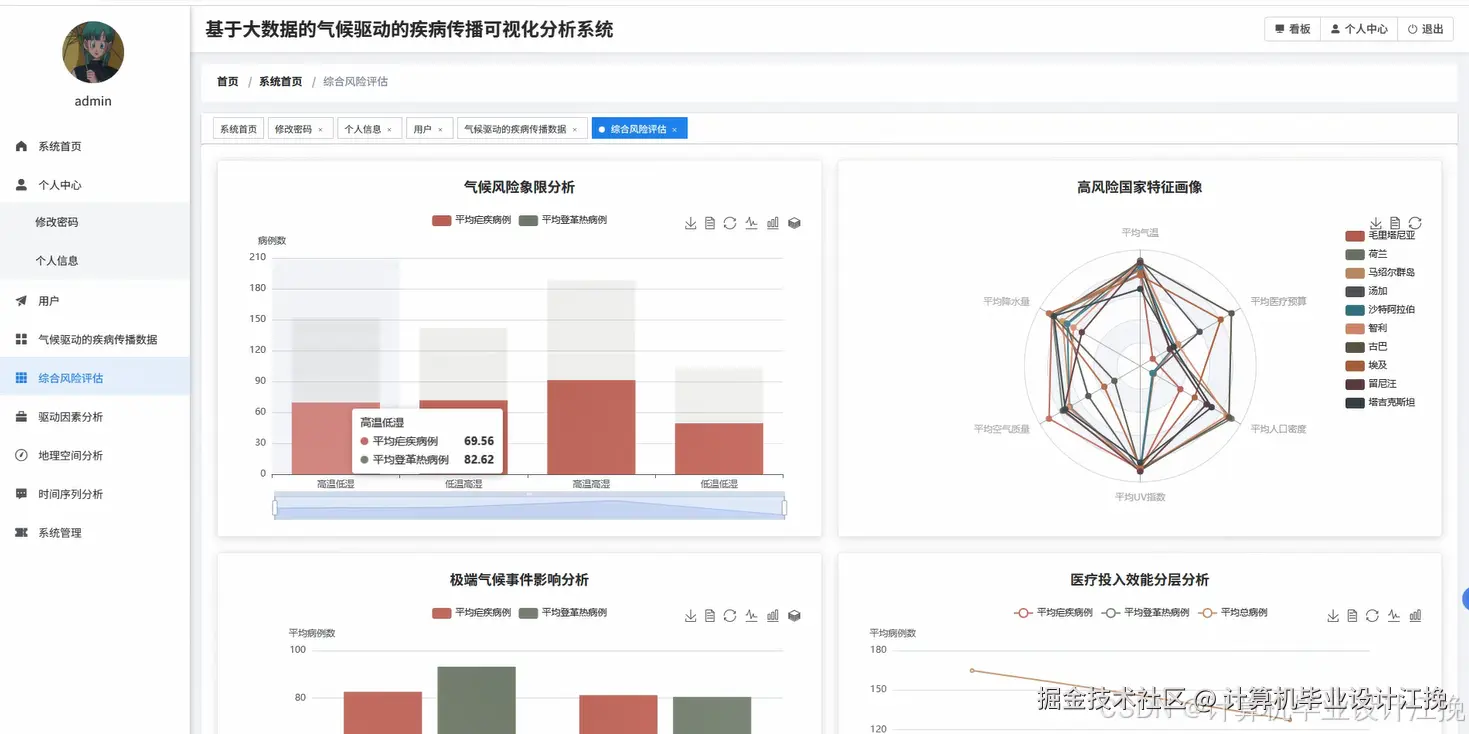Expand the 系统管理 sidebar menu
This screenshot has width=1469, height=734.
(x=95, y=533)
